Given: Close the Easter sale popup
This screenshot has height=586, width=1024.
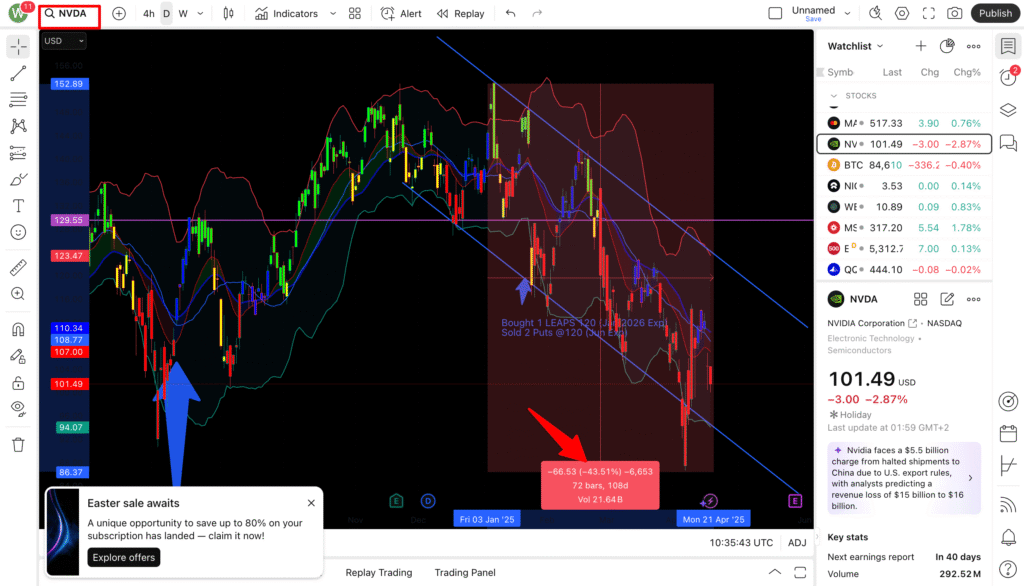Looking at the screenshot, I should 312,503.
